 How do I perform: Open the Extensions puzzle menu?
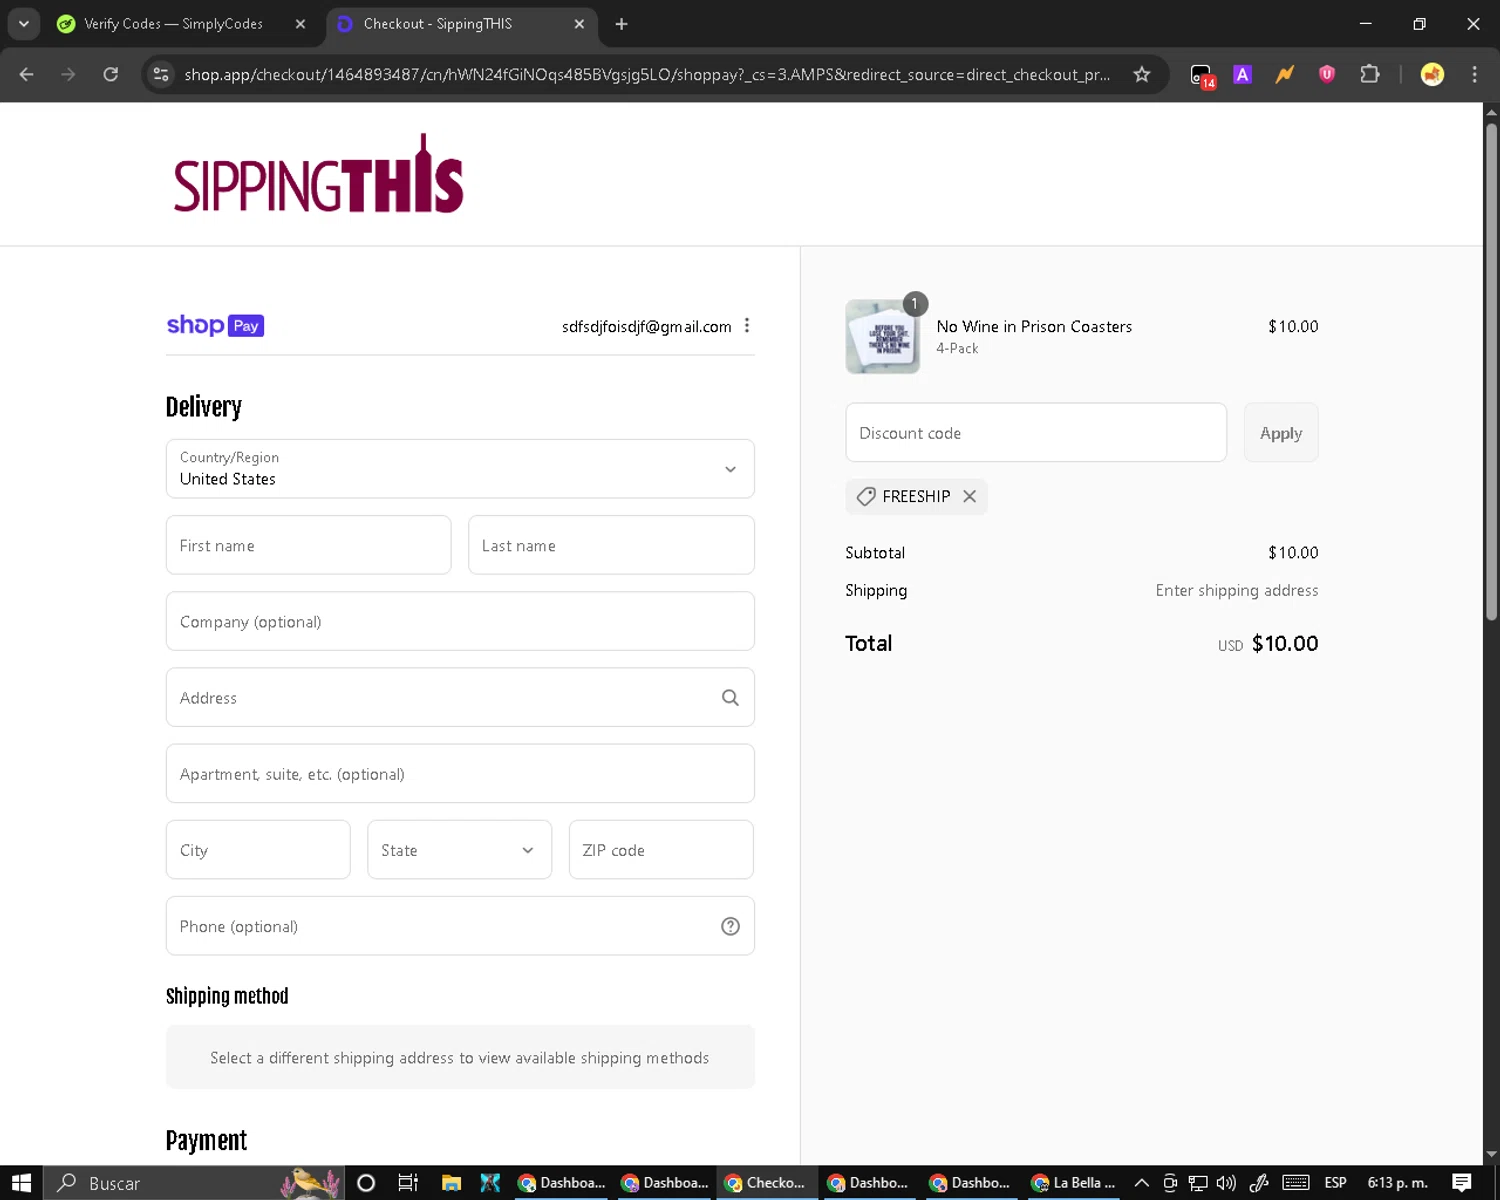[1370, 74]
